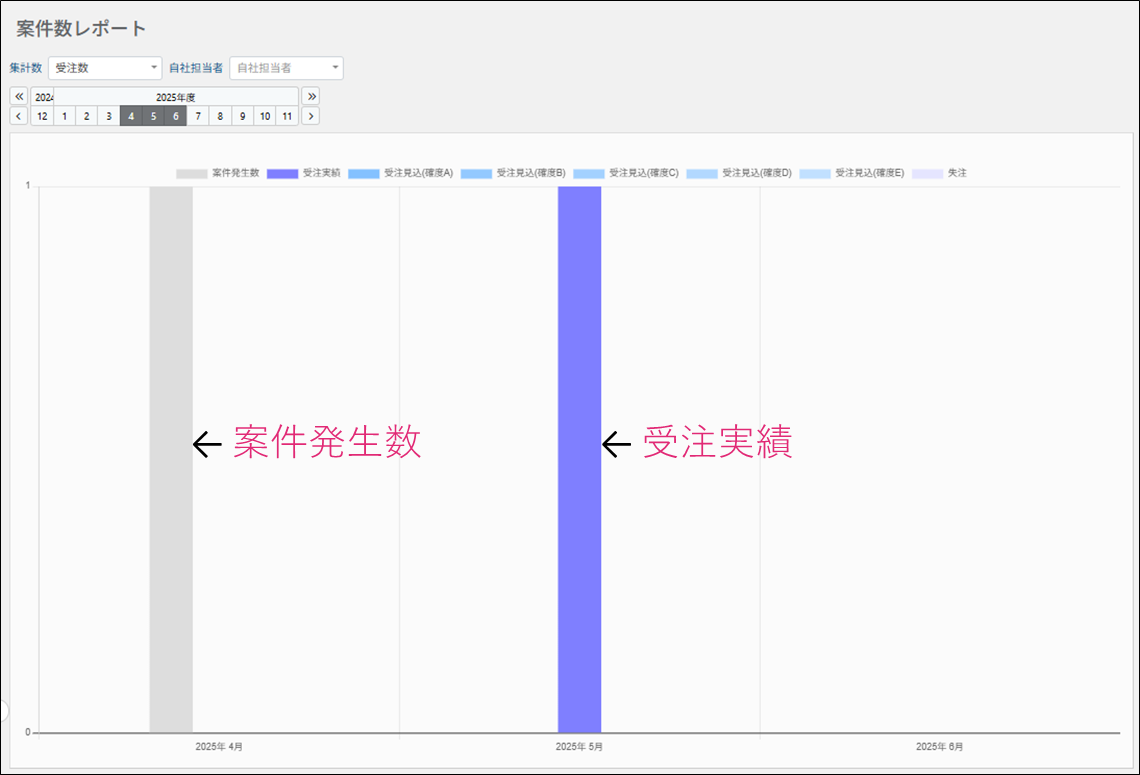Toggle 受注見込(確度E) legend item
Image resolution: width=1140 pixels, height=775 pixels.
852,173
